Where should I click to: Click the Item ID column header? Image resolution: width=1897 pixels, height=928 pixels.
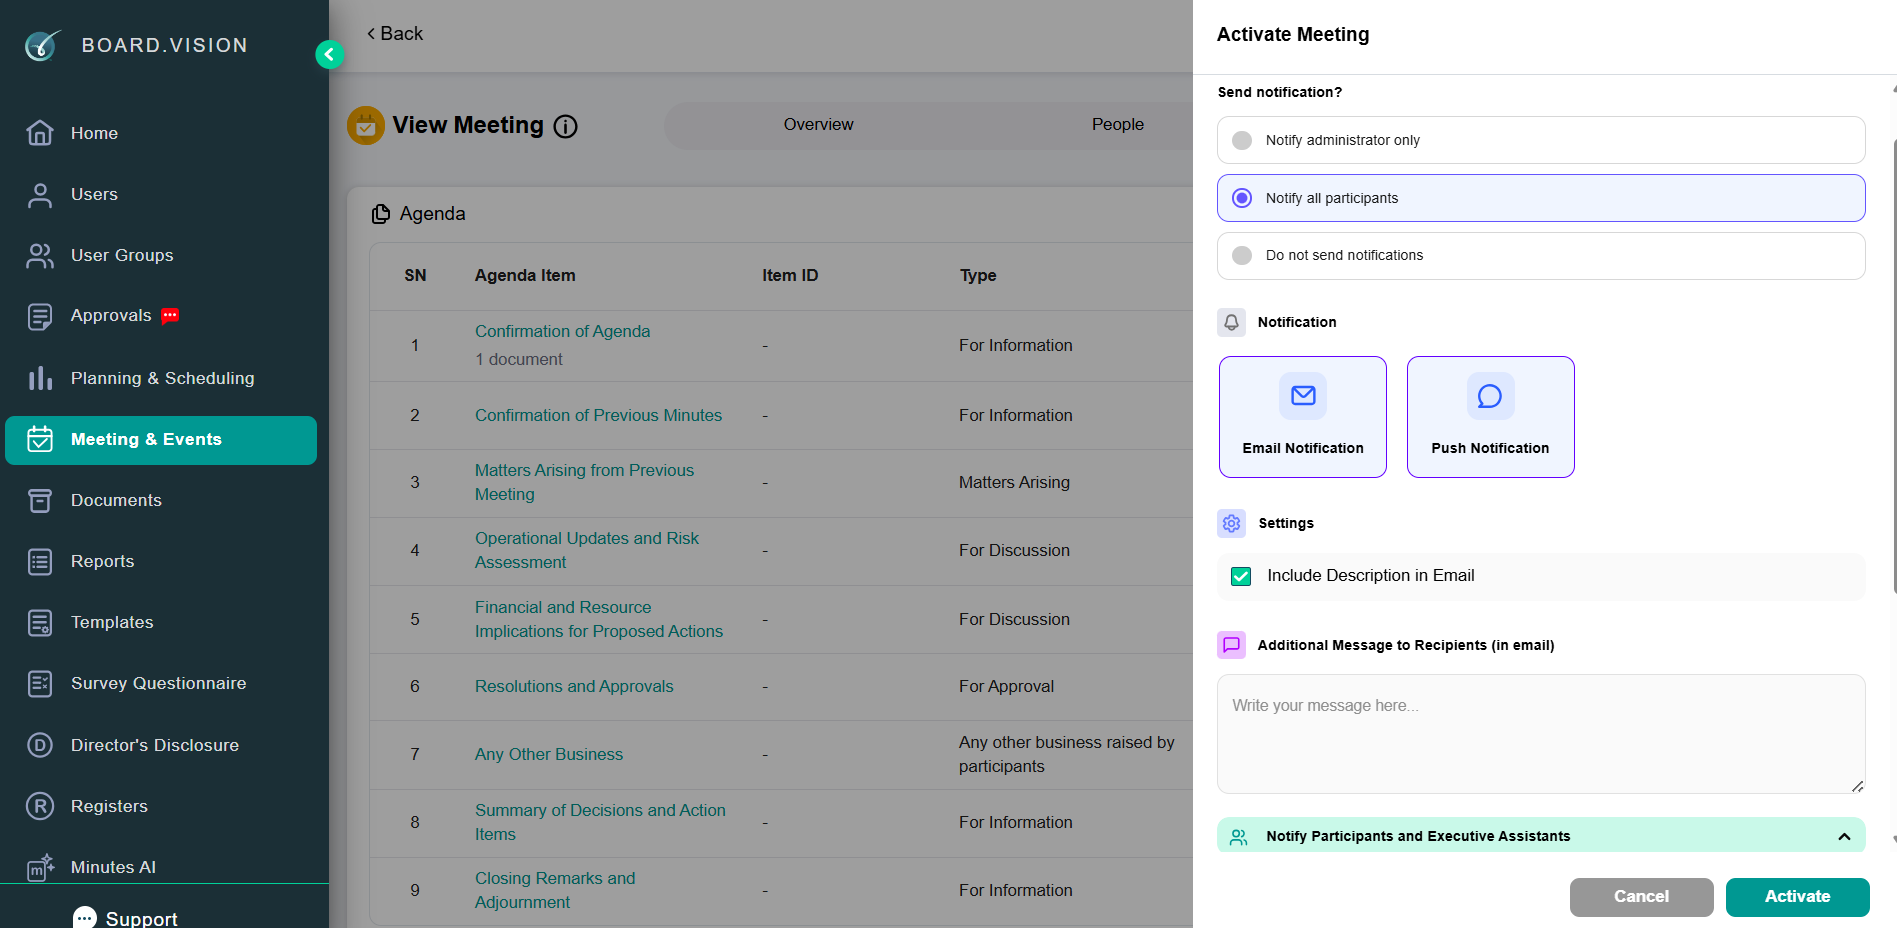click(790, 275)
